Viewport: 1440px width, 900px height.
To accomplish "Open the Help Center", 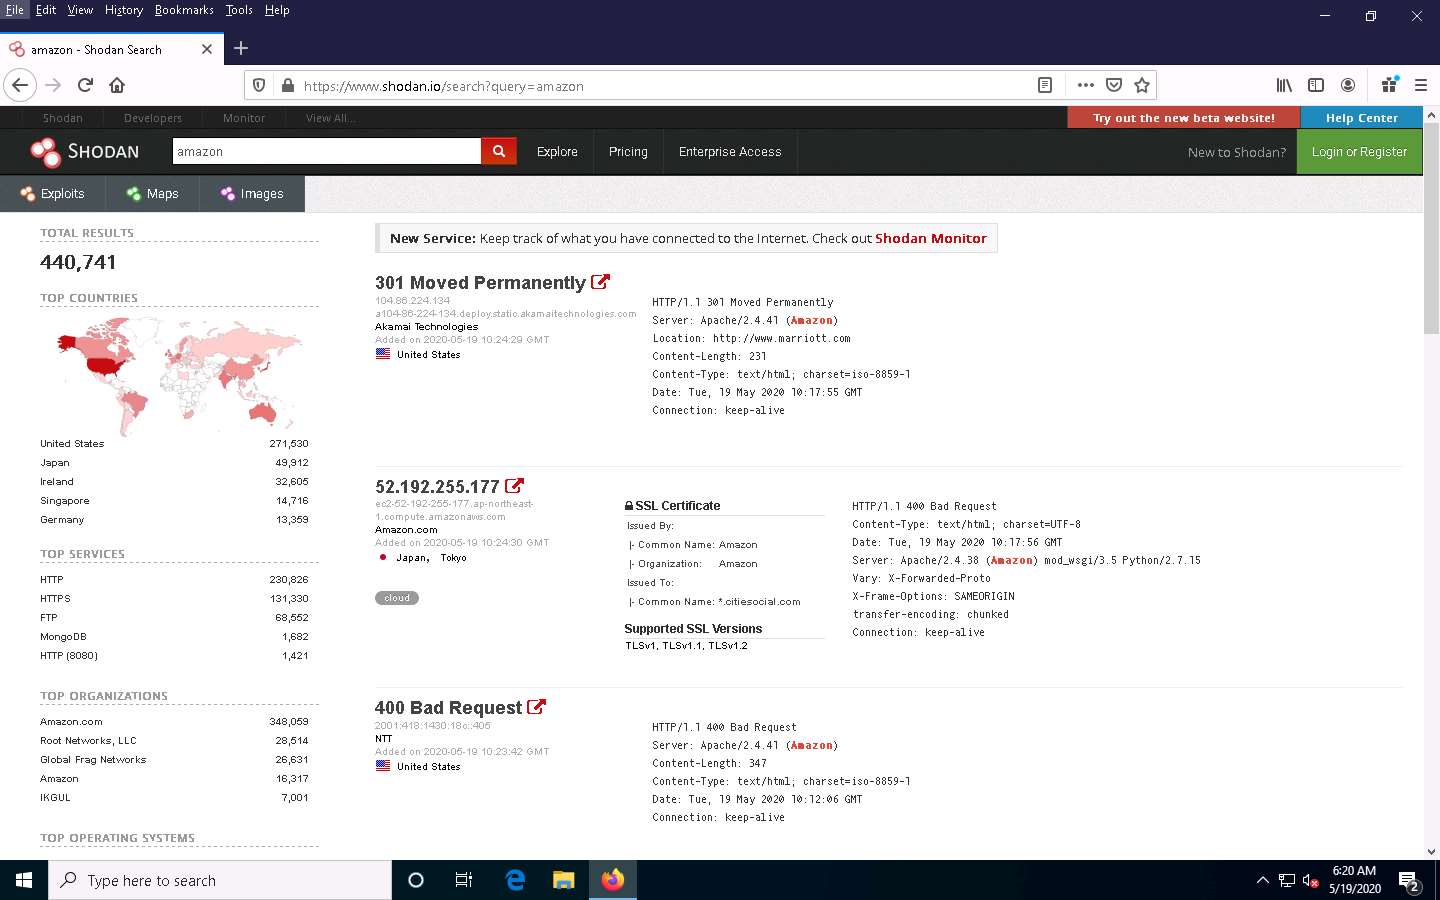I will pyautogui.click(x=1361, y=117).
